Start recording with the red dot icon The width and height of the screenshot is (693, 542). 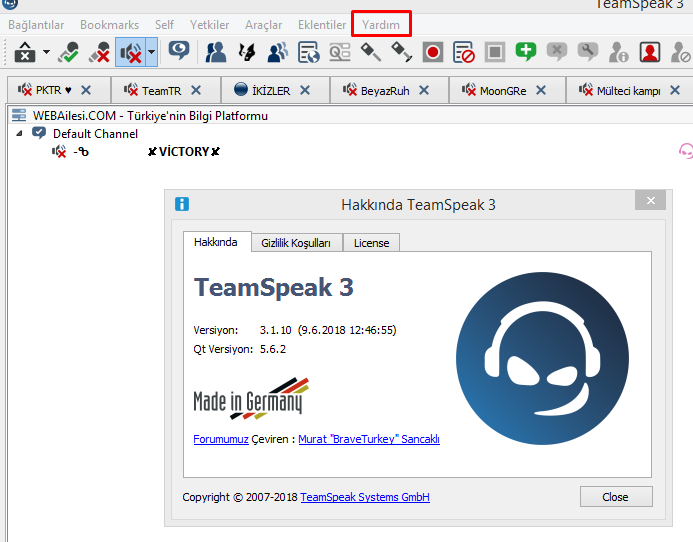(433, 53)
